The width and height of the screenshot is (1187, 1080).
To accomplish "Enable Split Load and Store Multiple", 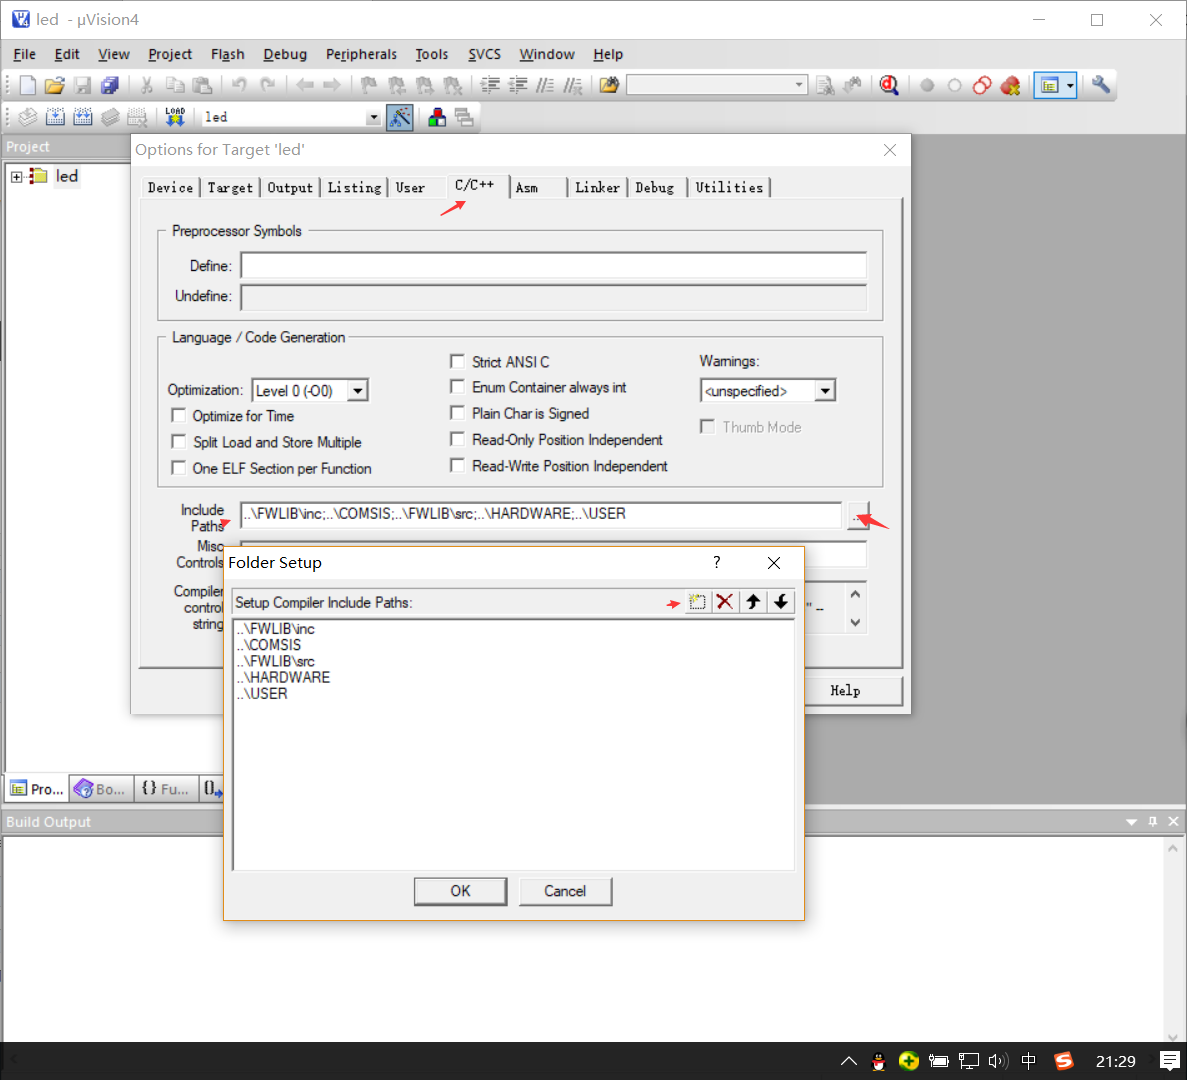I will 179,442.
